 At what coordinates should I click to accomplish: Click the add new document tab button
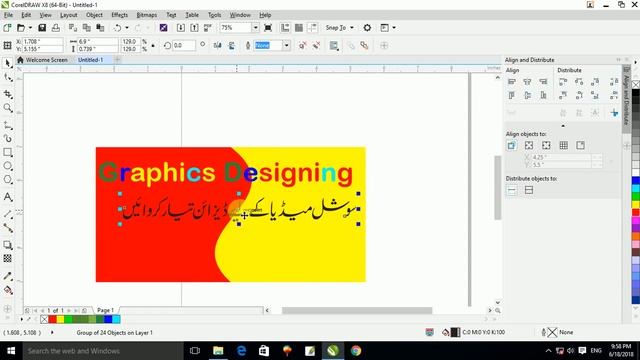click(x=118, y=60)
